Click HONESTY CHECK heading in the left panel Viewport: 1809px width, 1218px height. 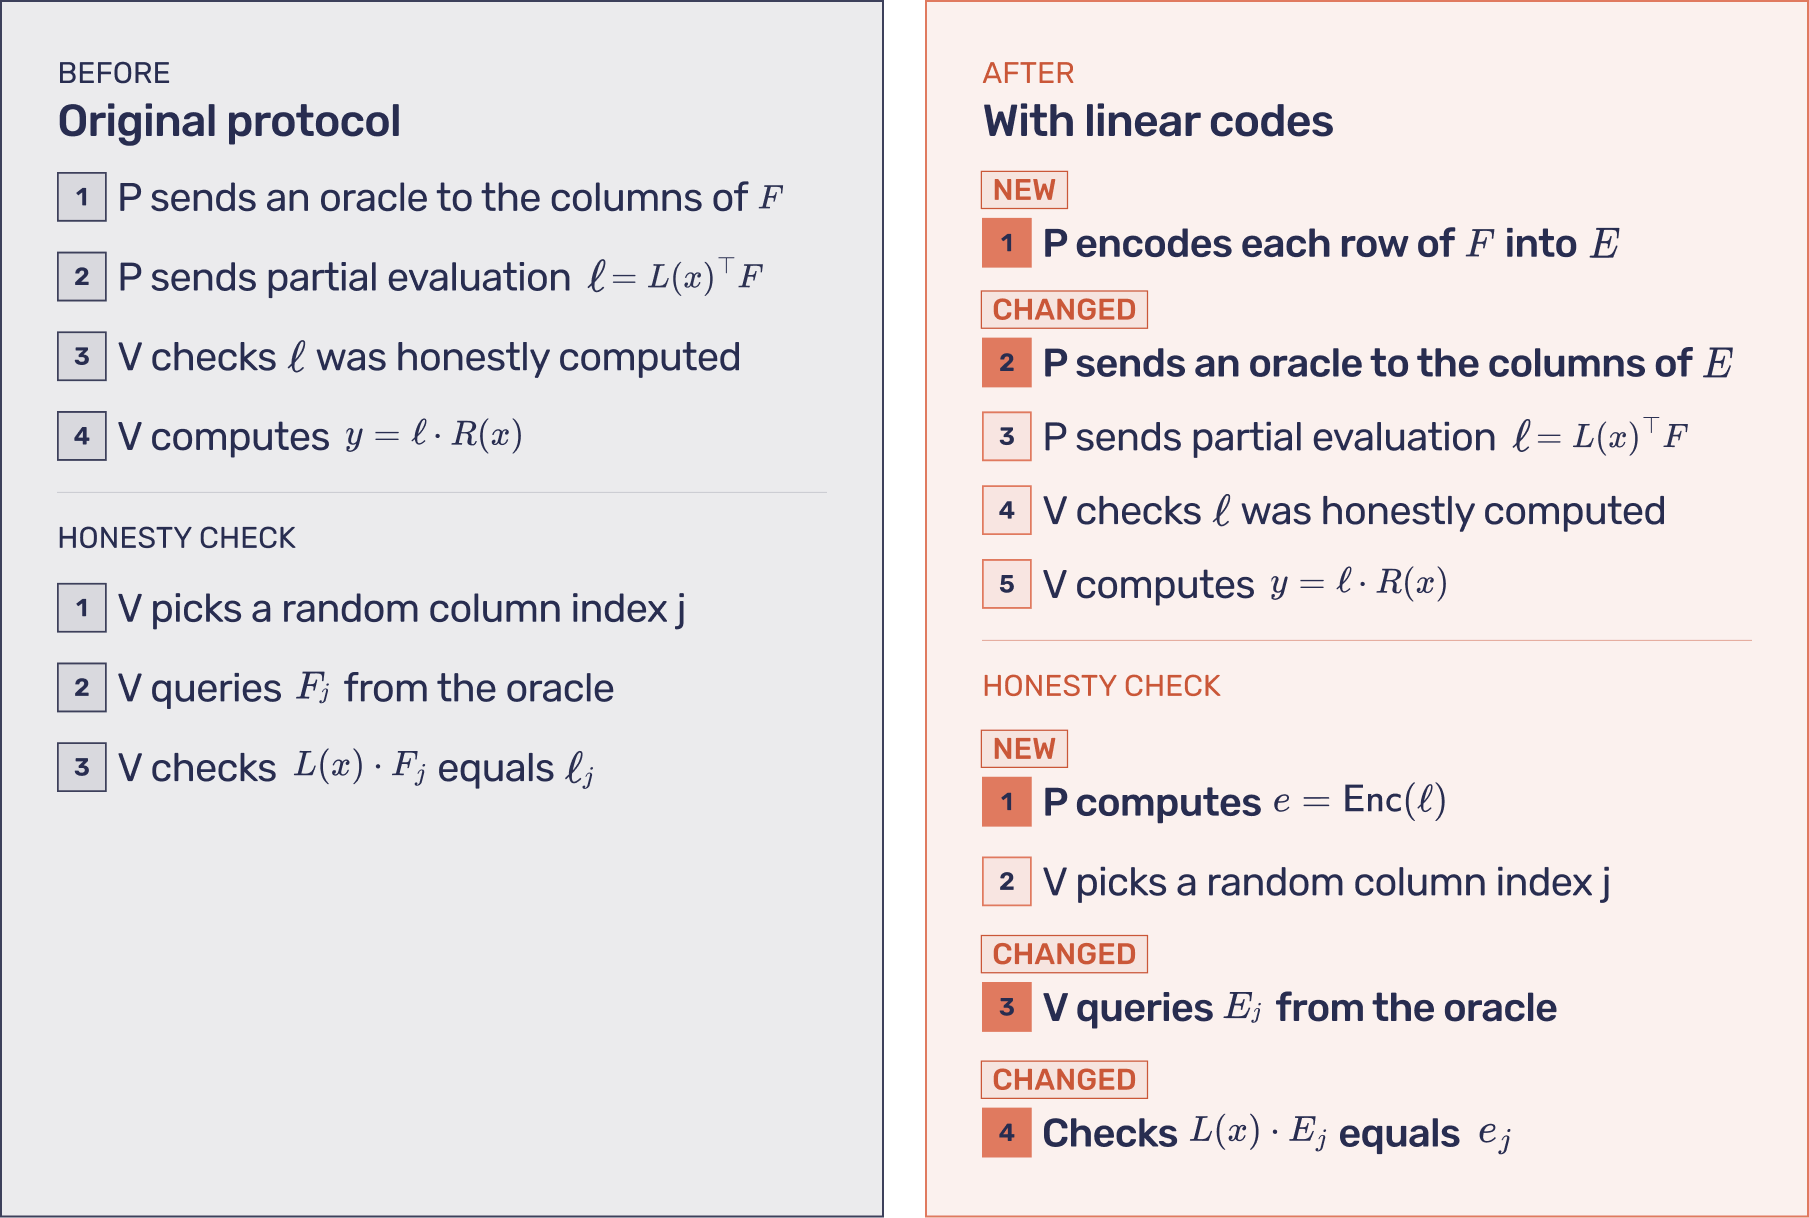tap(177, 538)
